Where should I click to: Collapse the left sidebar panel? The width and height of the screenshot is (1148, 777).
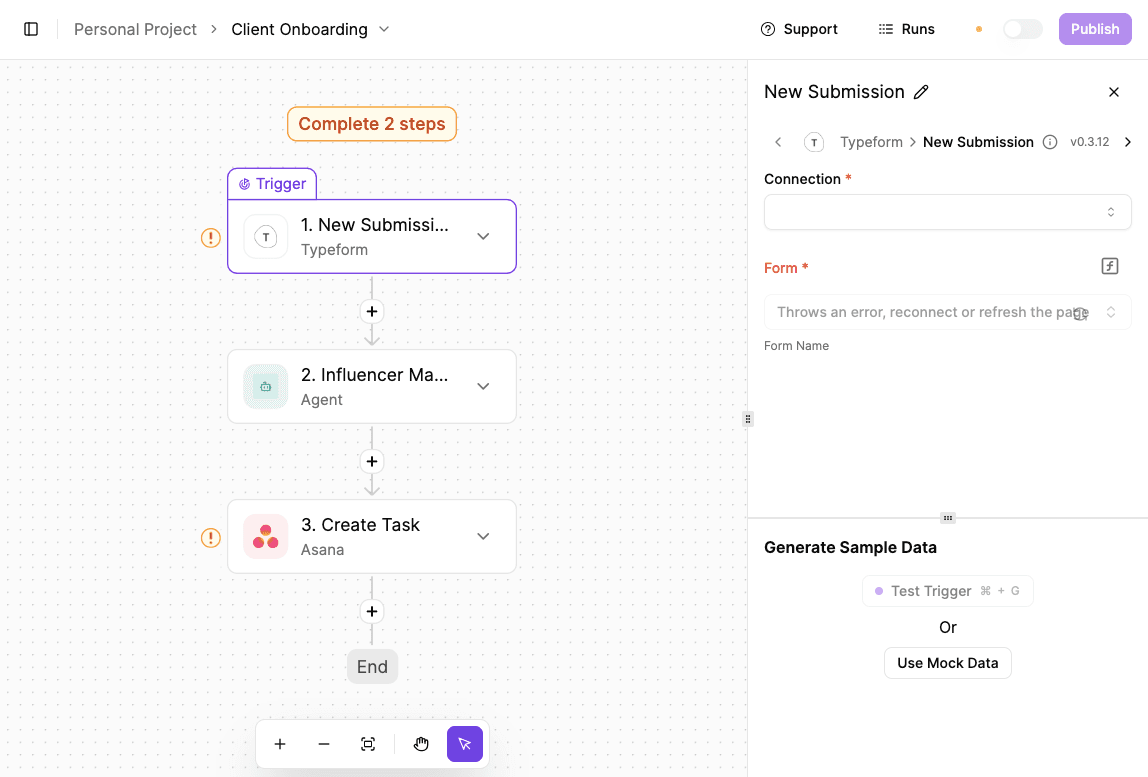point(31,29)
